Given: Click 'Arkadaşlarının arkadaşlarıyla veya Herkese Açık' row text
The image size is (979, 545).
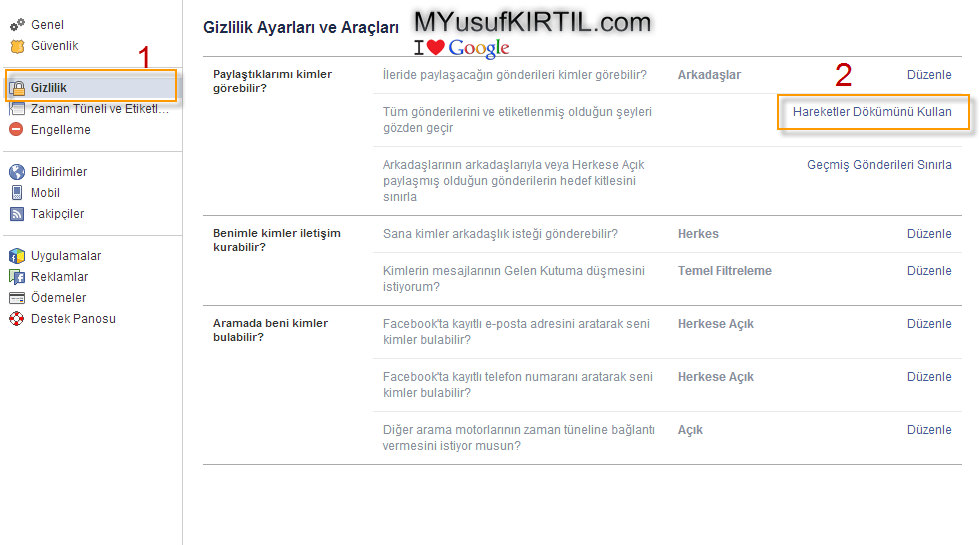Looking at the screenshot, I should [x=513, y=180].
